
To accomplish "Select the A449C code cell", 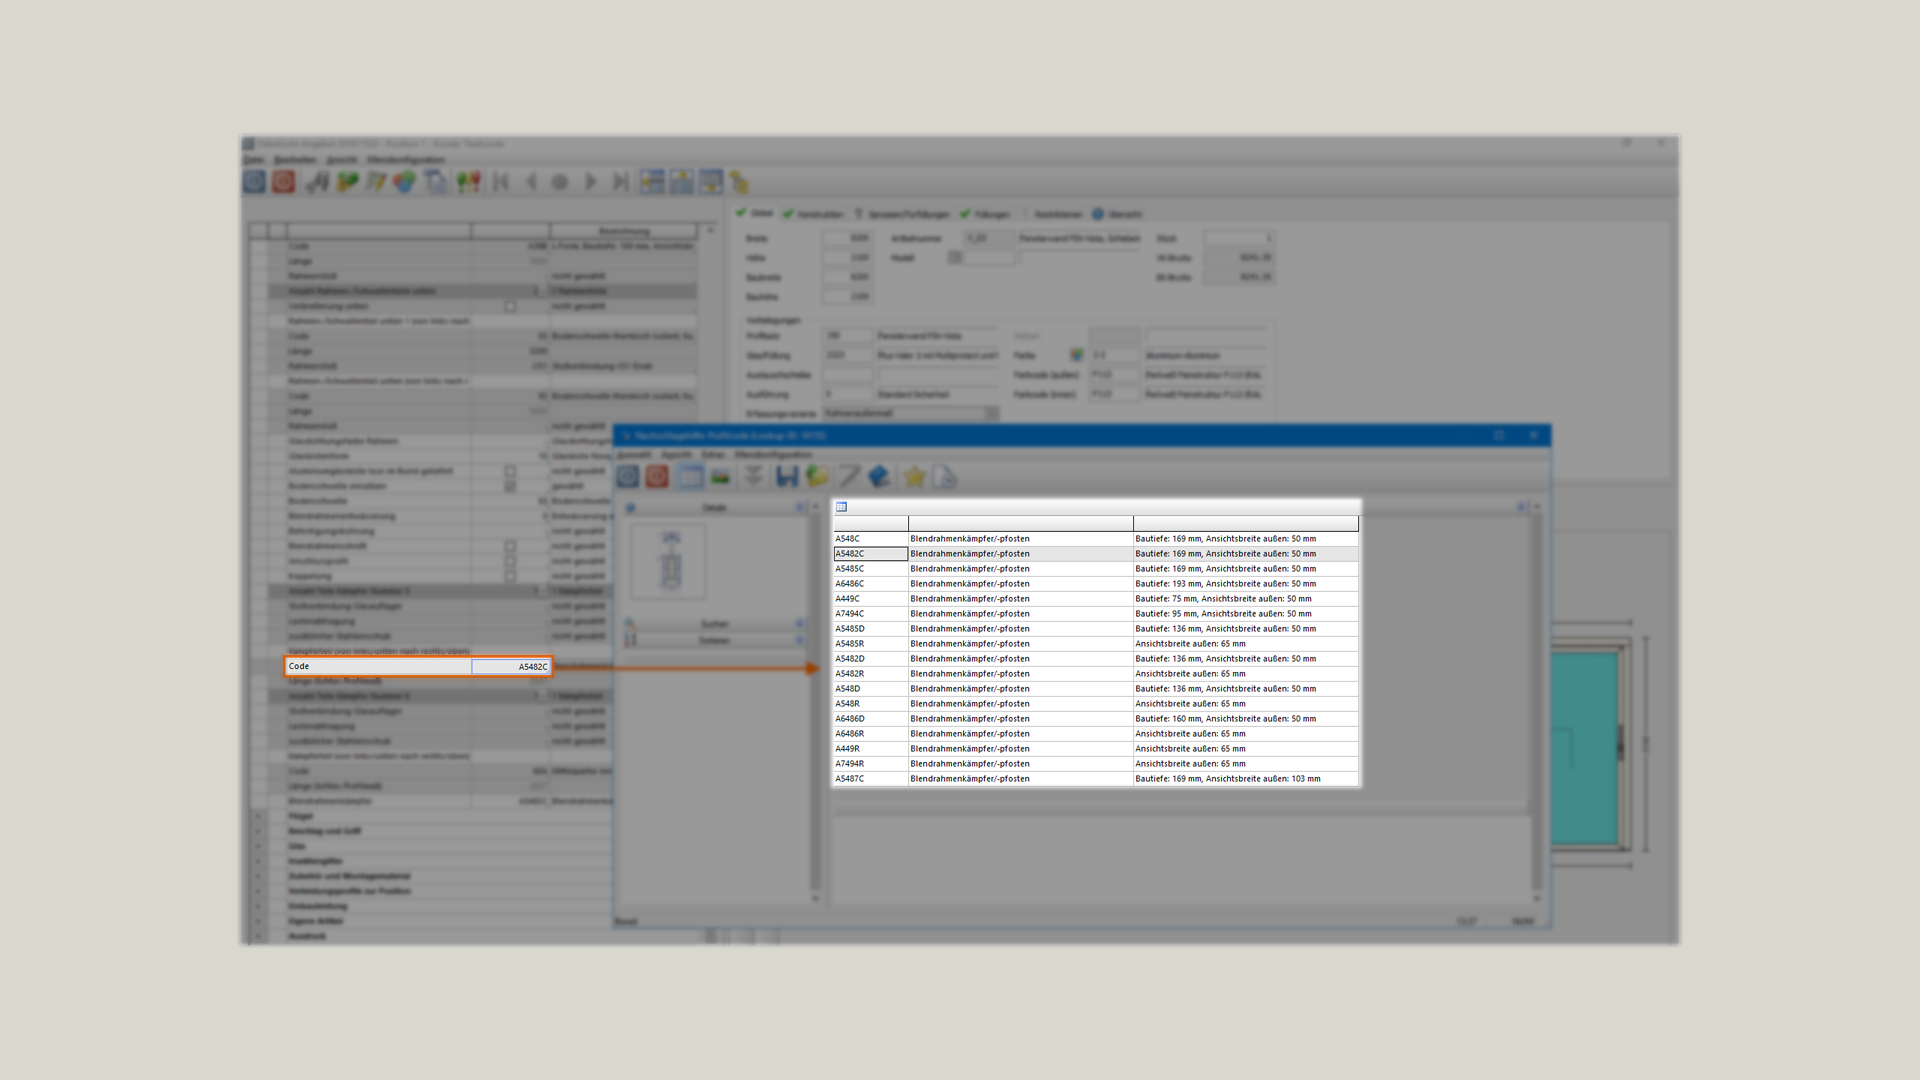I will click(871, 598).
